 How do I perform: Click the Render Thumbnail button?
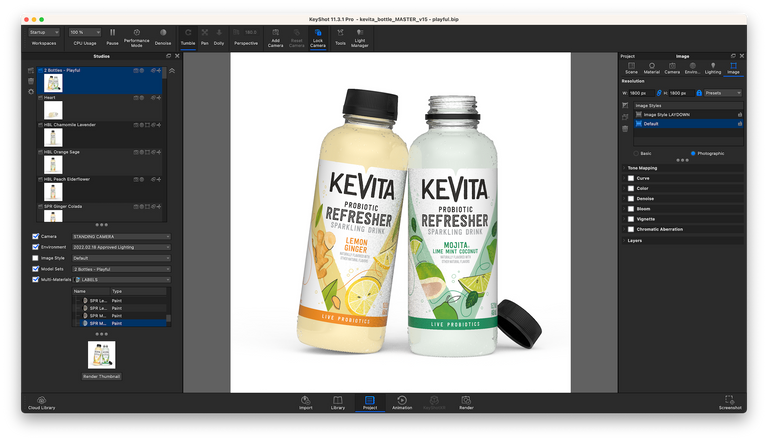point(102,376)
